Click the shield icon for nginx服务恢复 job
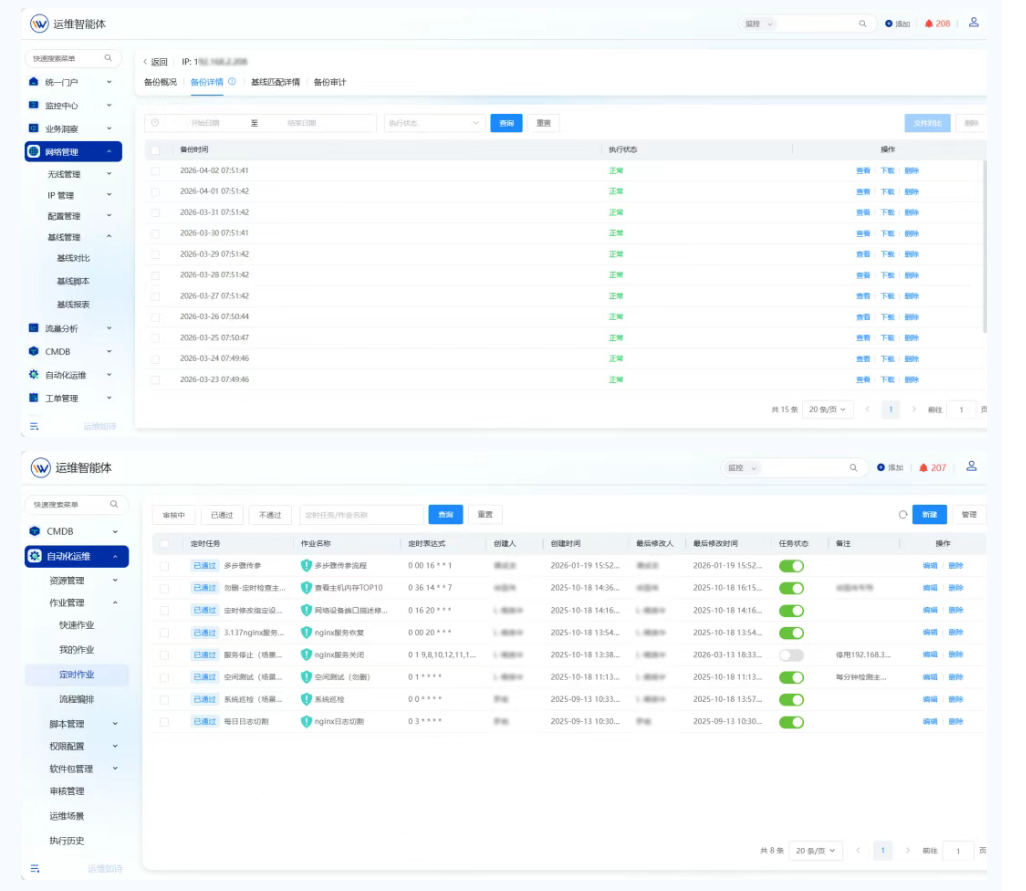1026x891 pixels. point(306,632)
